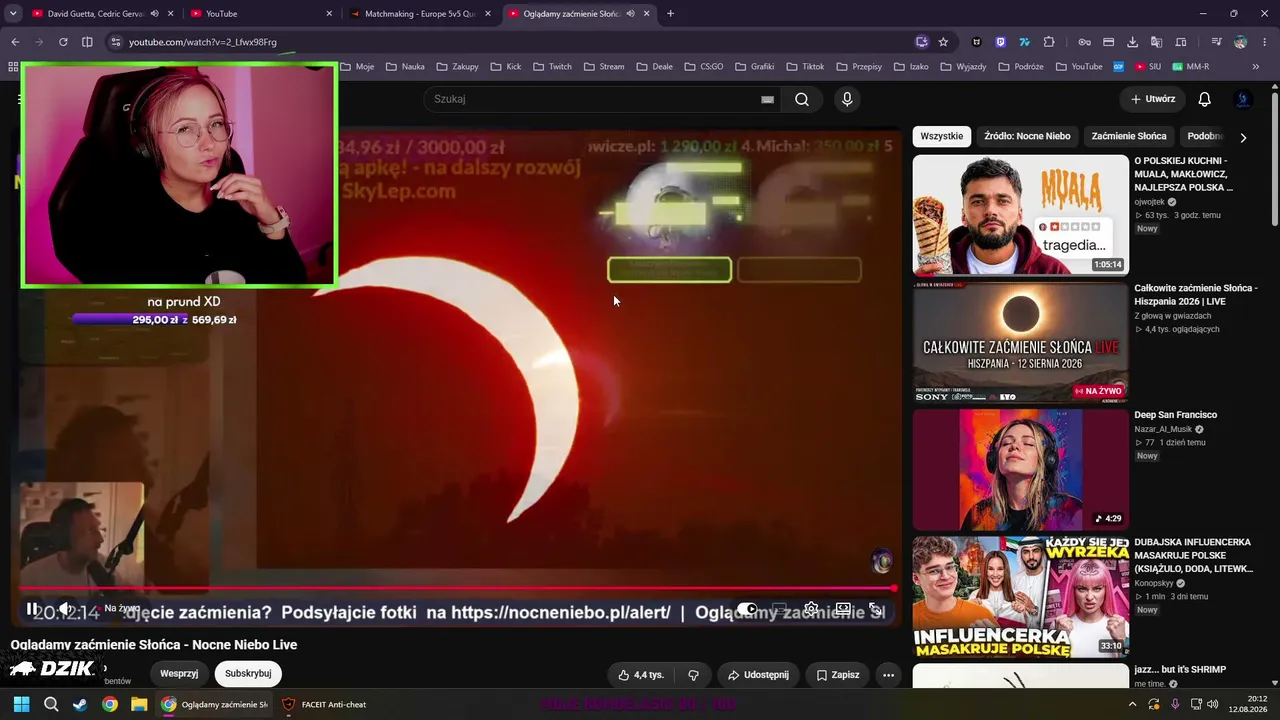Switch to theater mode in the player
This screenshot has height=720, width=1280.
coord(843,609)
